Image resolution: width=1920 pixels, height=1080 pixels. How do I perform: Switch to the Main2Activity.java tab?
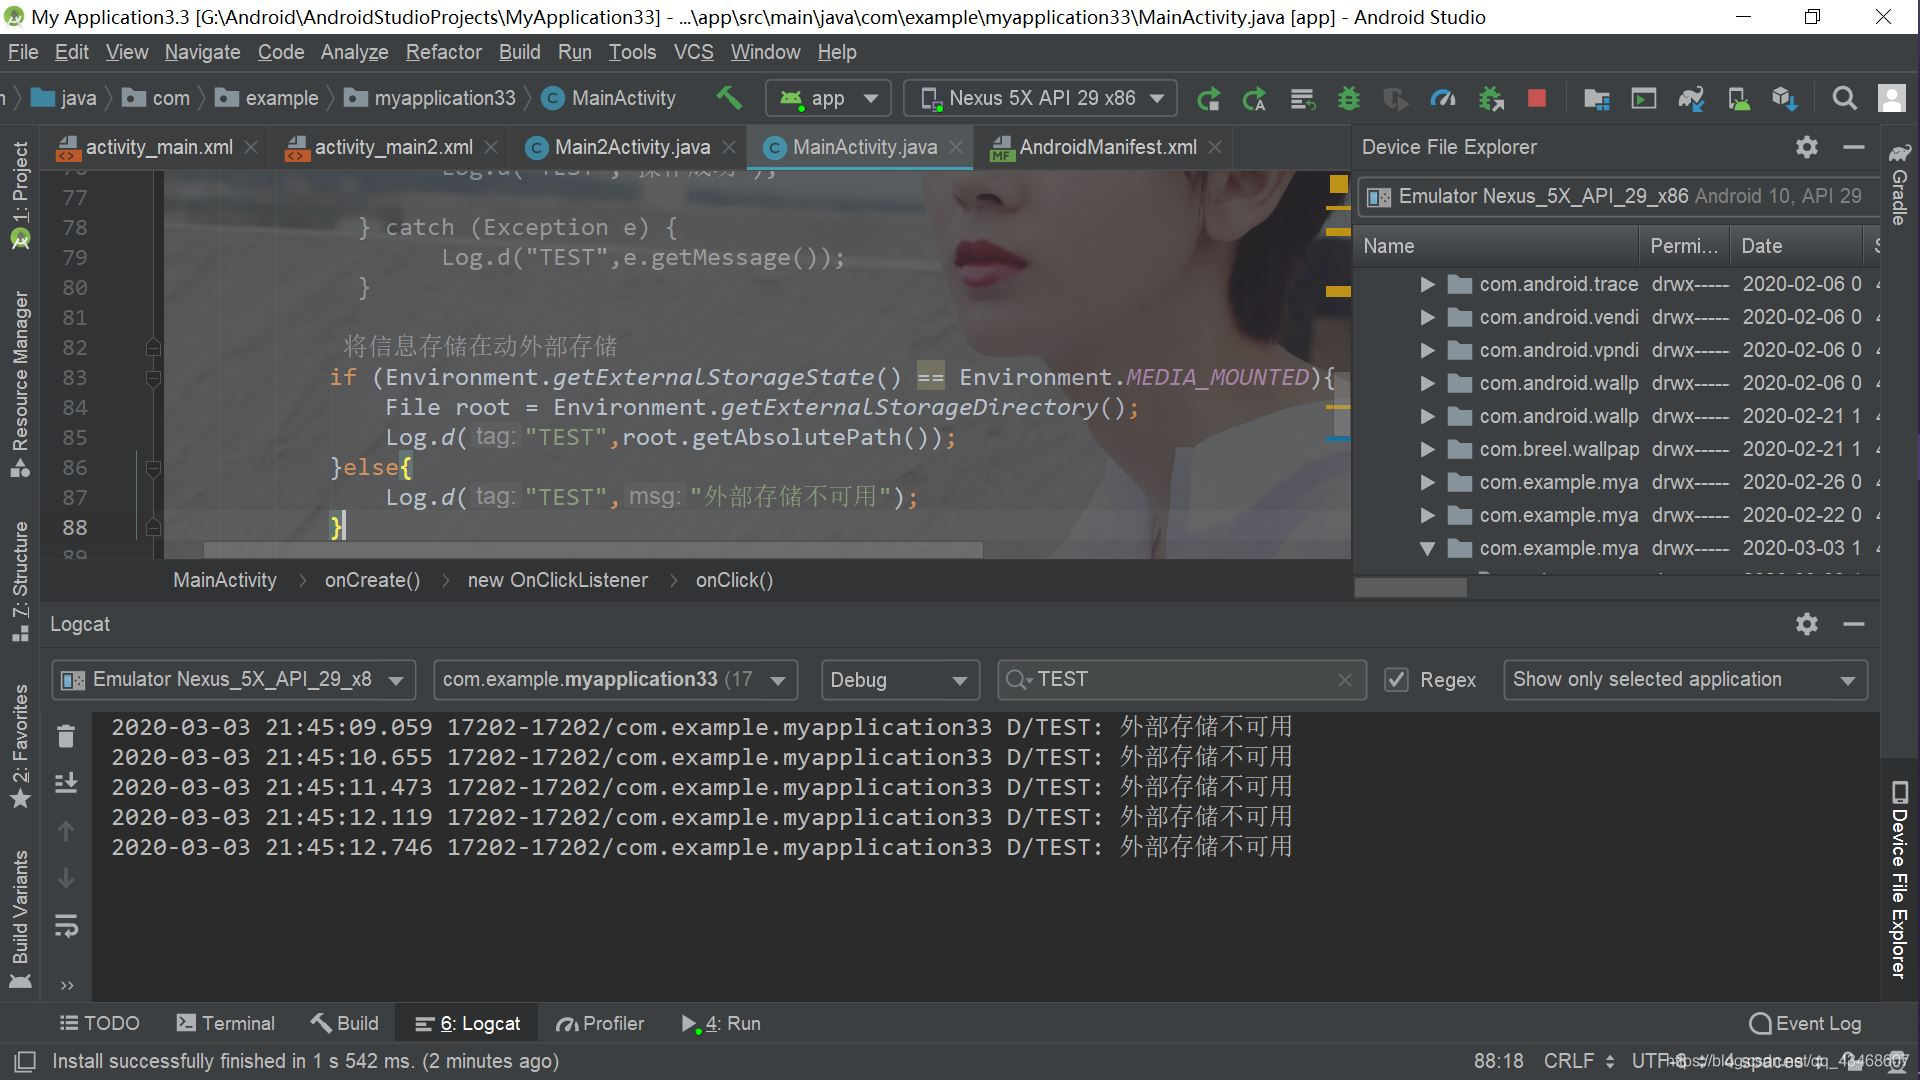(631, 147)
